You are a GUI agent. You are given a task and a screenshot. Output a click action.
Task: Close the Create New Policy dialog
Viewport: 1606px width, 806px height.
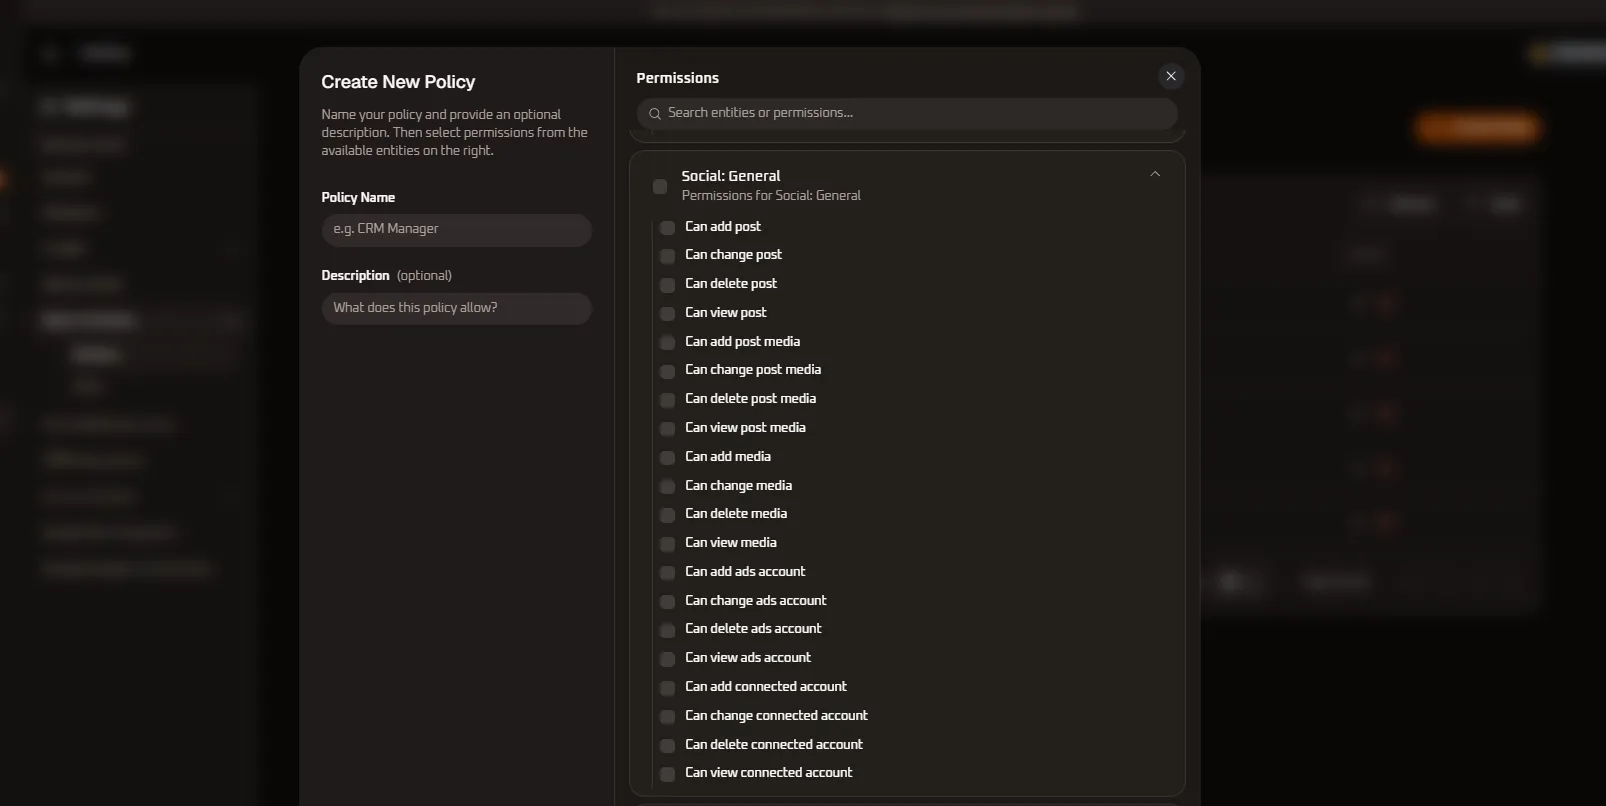pos(1171,76)
